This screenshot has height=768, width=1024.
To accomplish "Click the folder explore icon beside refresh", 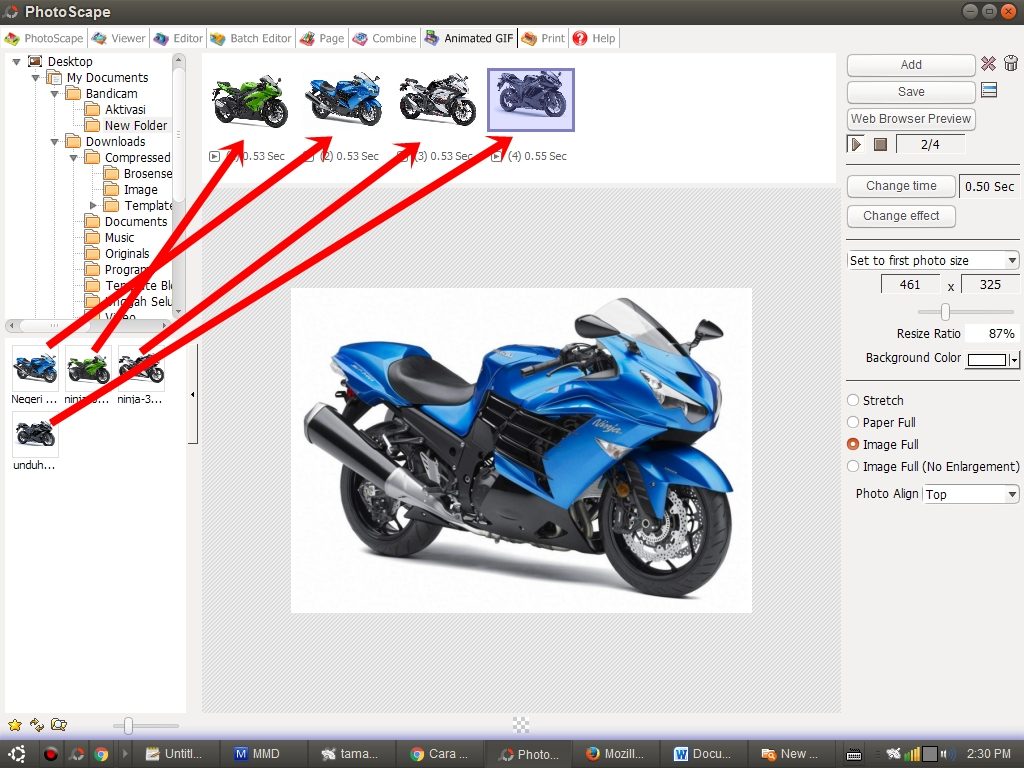I will click(59, 724).
